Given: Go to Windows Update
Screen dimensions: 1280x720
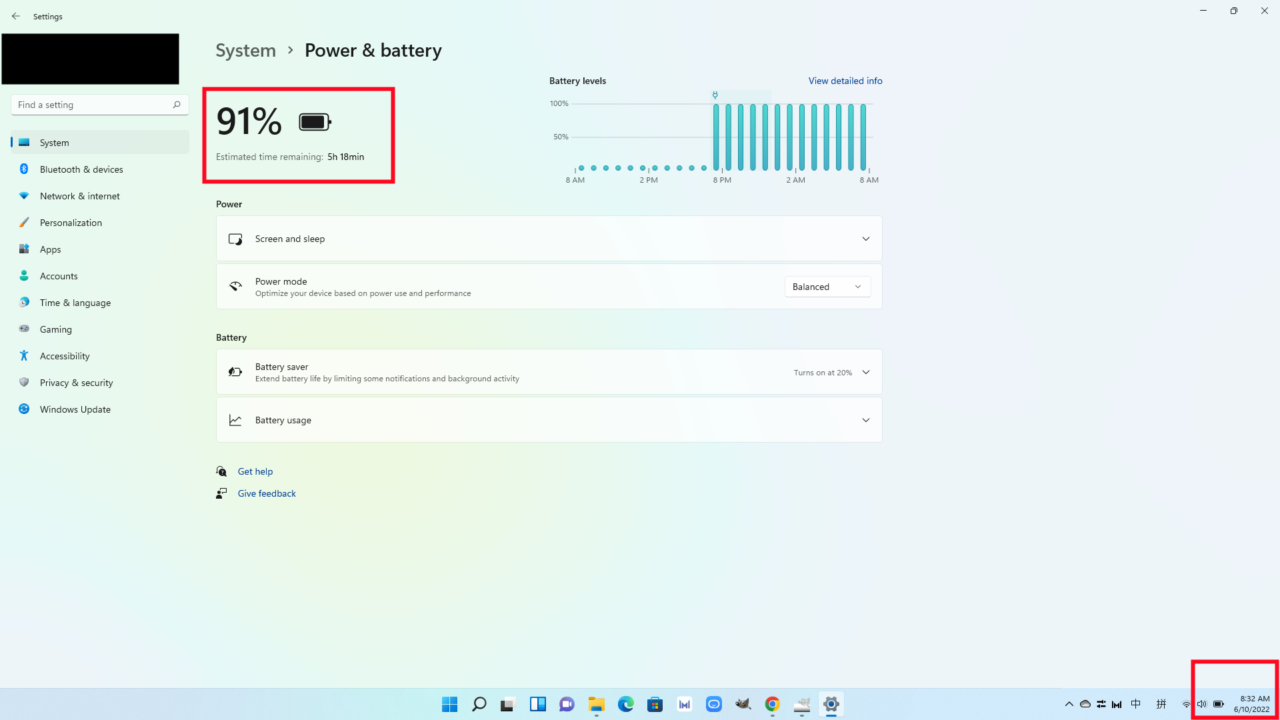Looking at the screenshot, I should [x=100, y=410].
